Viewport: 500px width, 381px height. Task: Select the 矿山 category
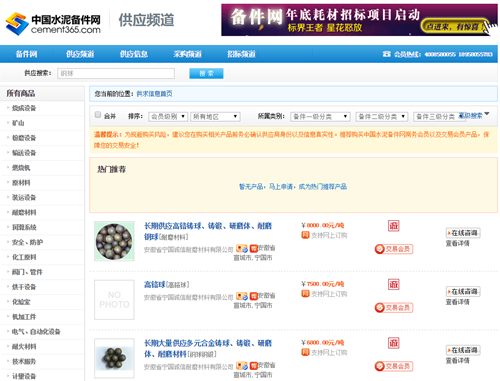pos(18,123)
